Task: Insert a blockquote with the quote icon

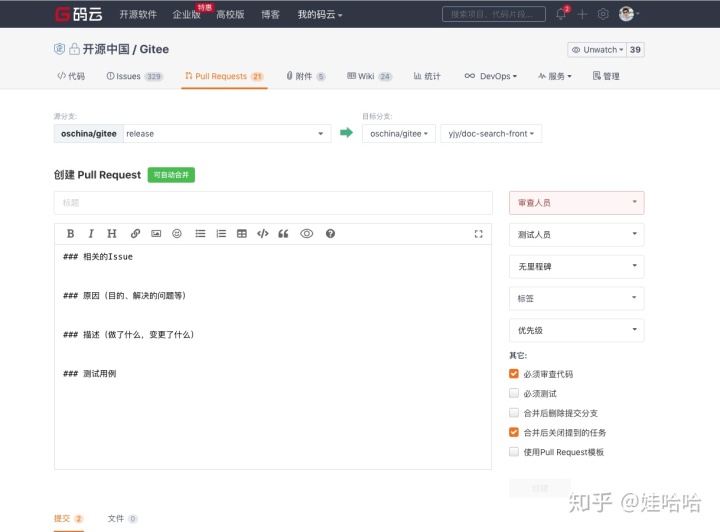Action: (283, 234)
